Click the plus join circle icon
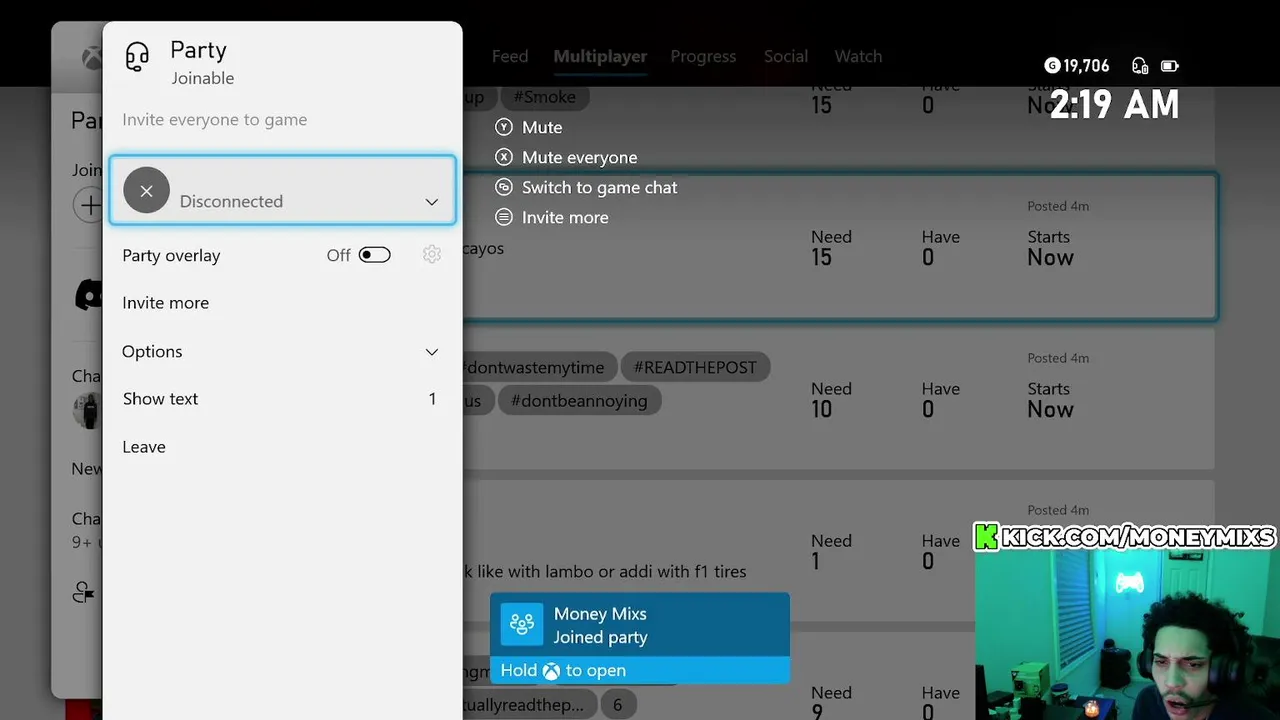This screenshot has width=1280, height=720. coord(88,206)
